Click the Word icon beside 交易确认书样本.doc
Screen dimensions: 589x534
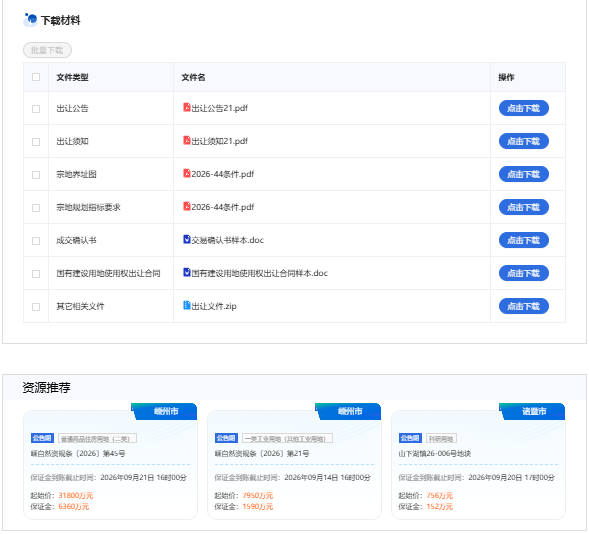(x=187, y=239)
